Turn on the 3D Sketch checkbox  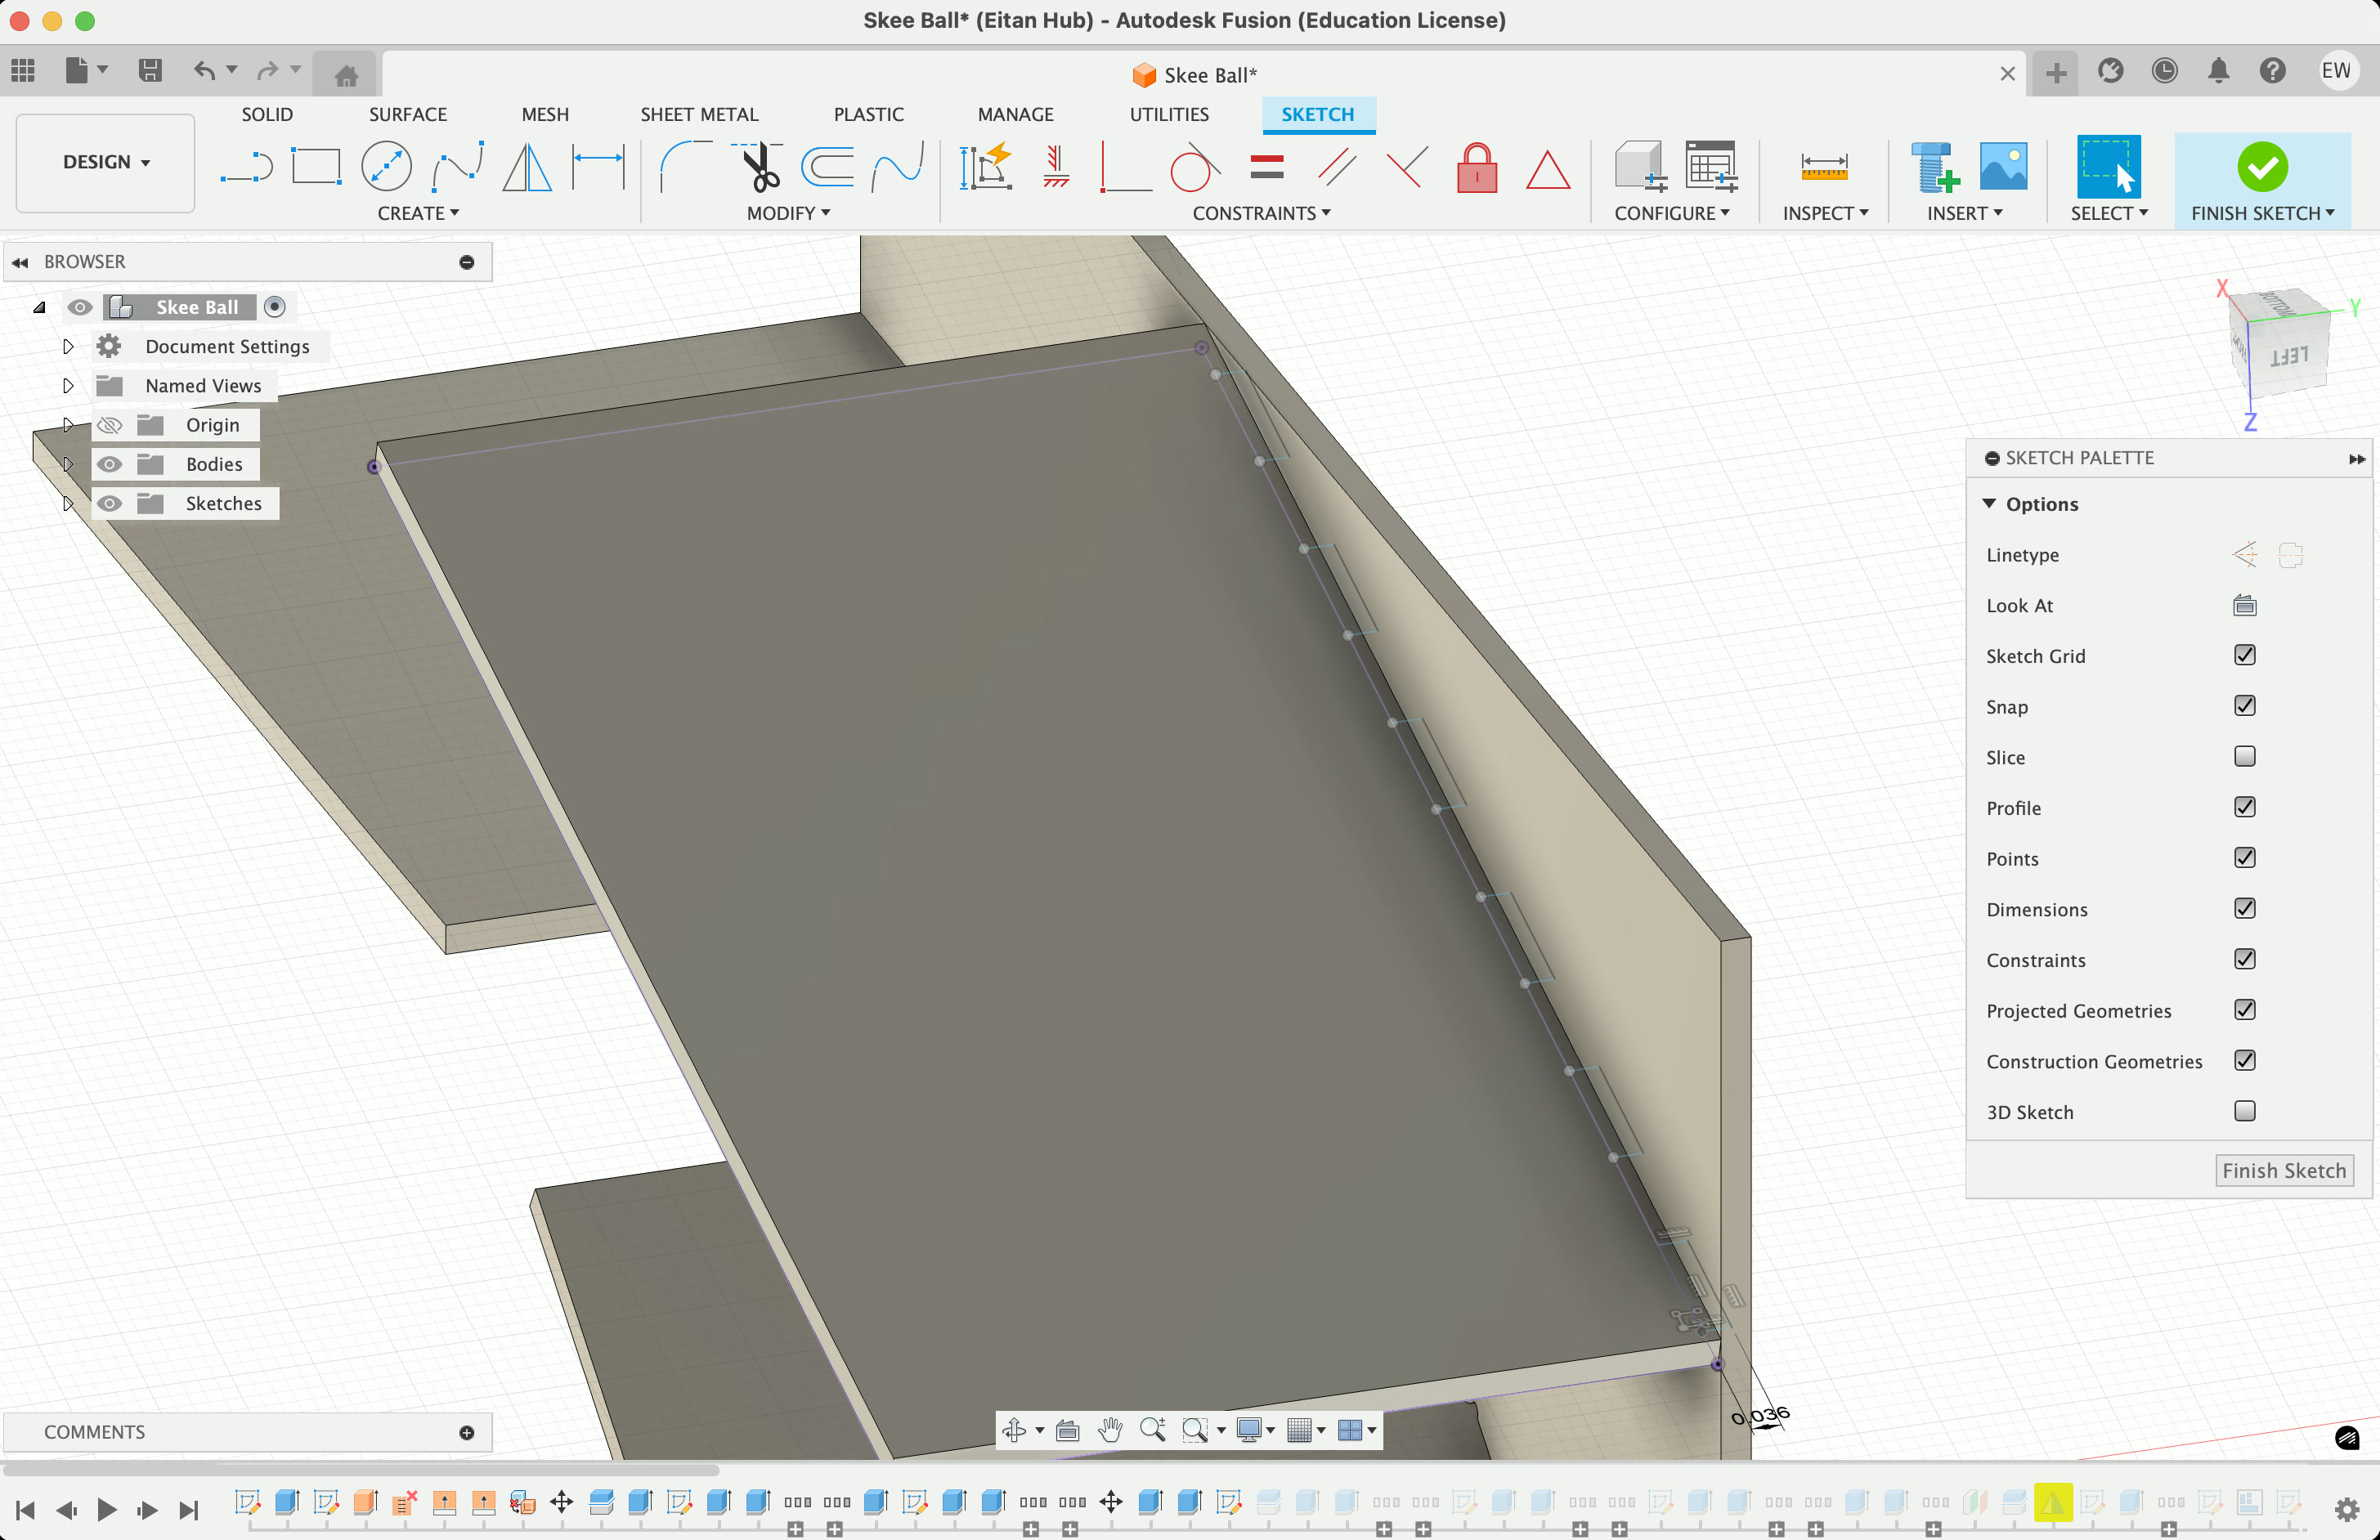[2244, 1111]
